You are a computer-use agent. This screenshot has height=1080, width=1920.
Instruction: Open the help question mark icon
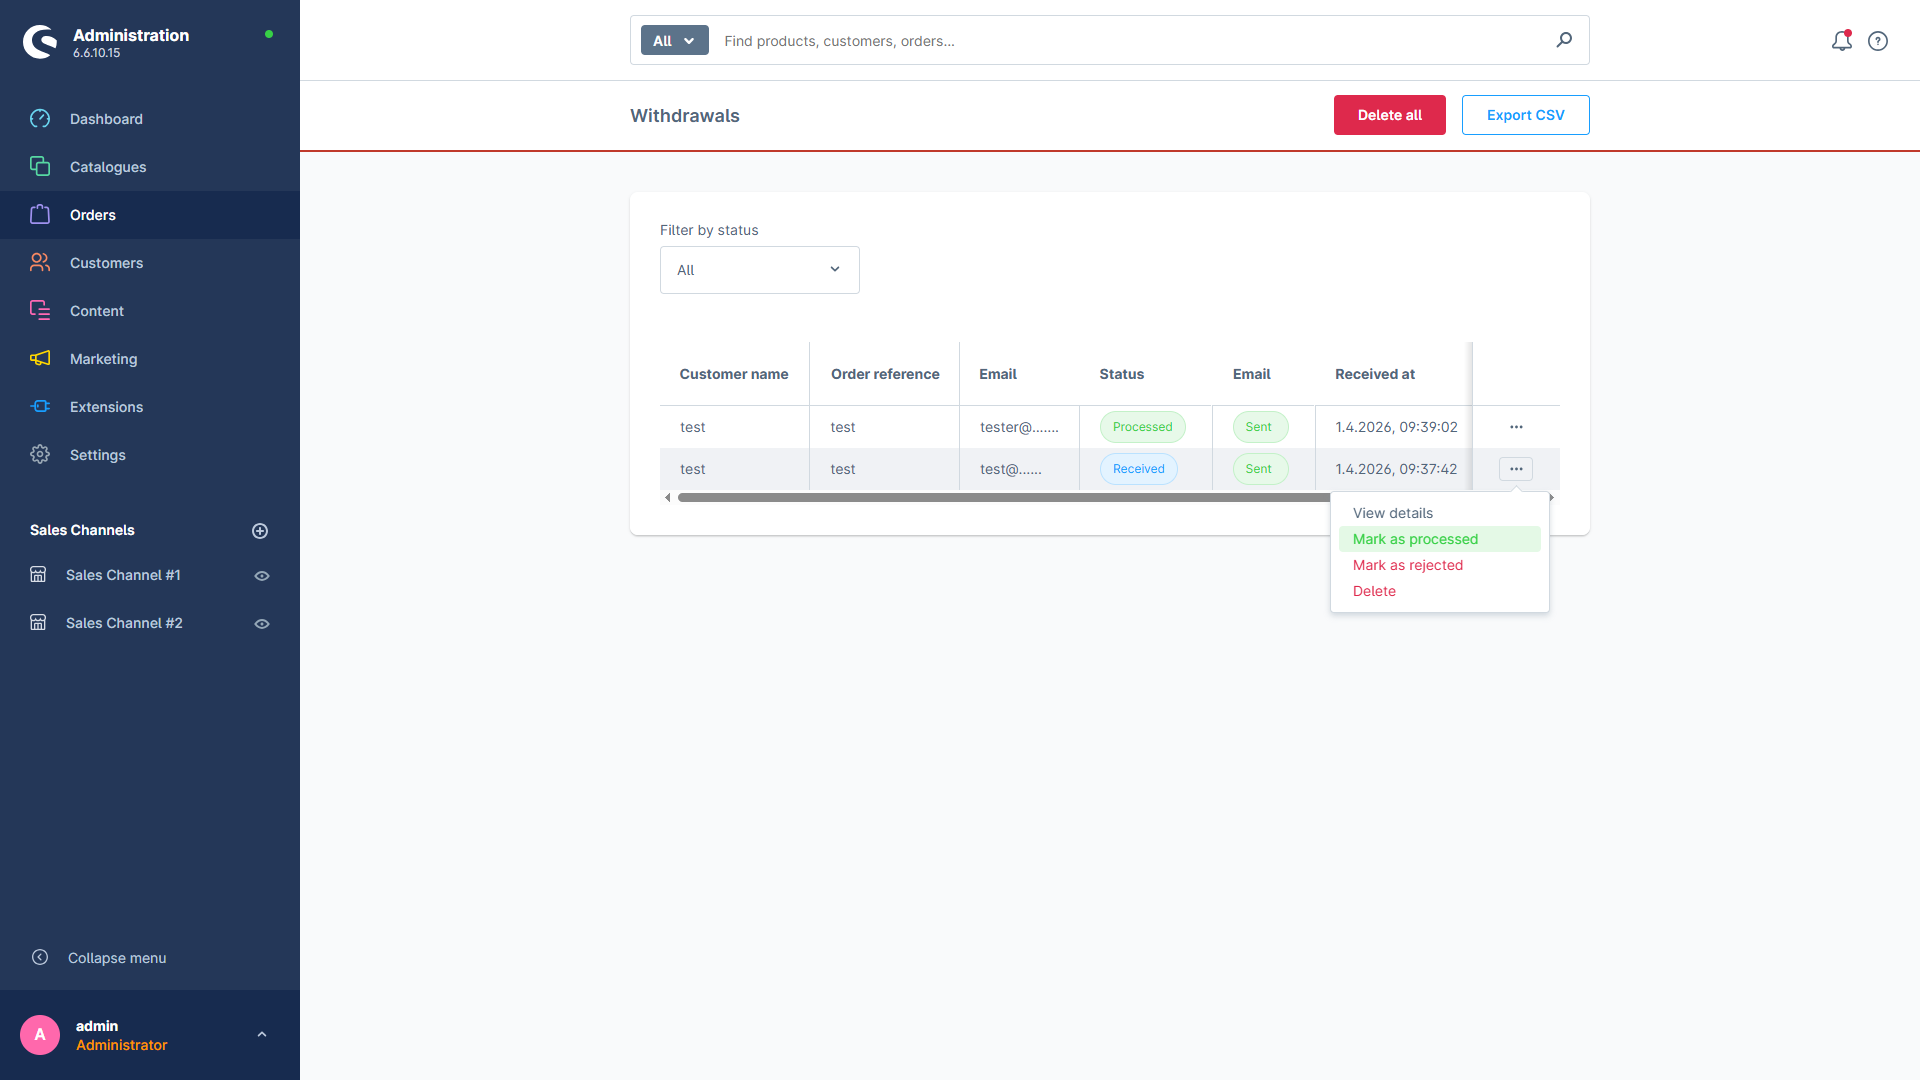pos(1878,41)
